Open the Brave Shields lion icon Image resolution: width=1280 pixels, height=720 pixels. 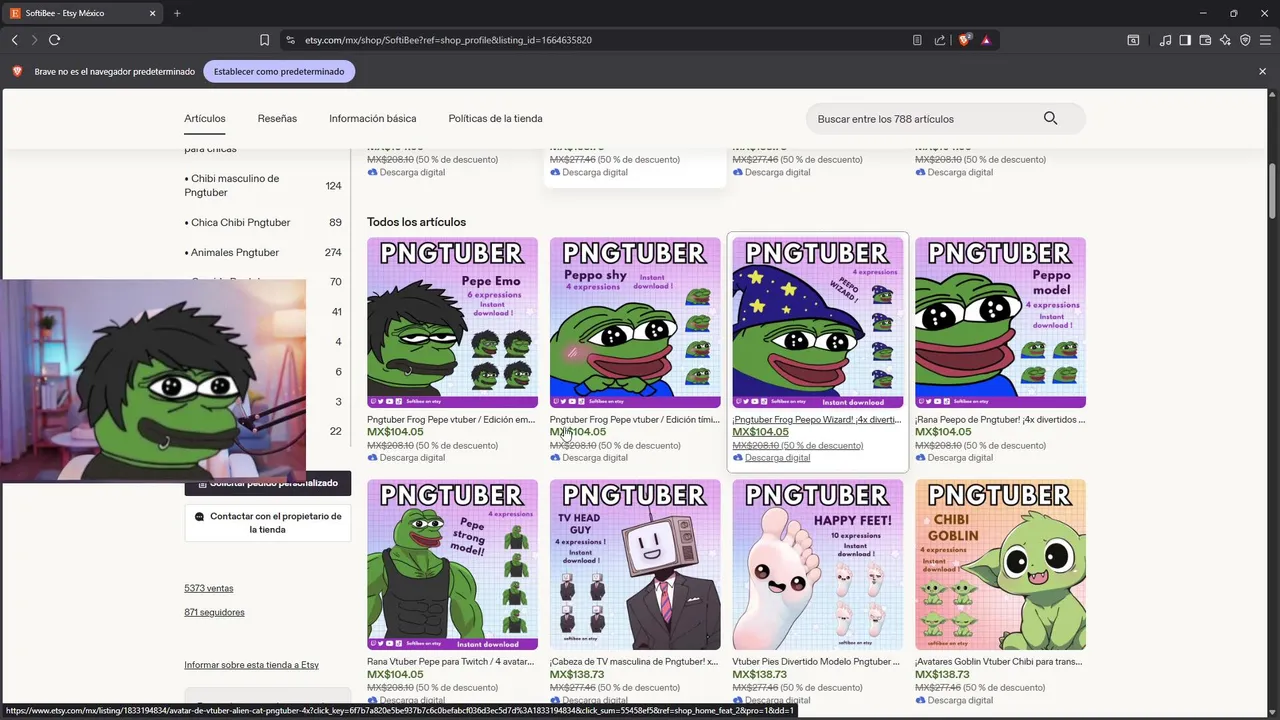point(965,40)
